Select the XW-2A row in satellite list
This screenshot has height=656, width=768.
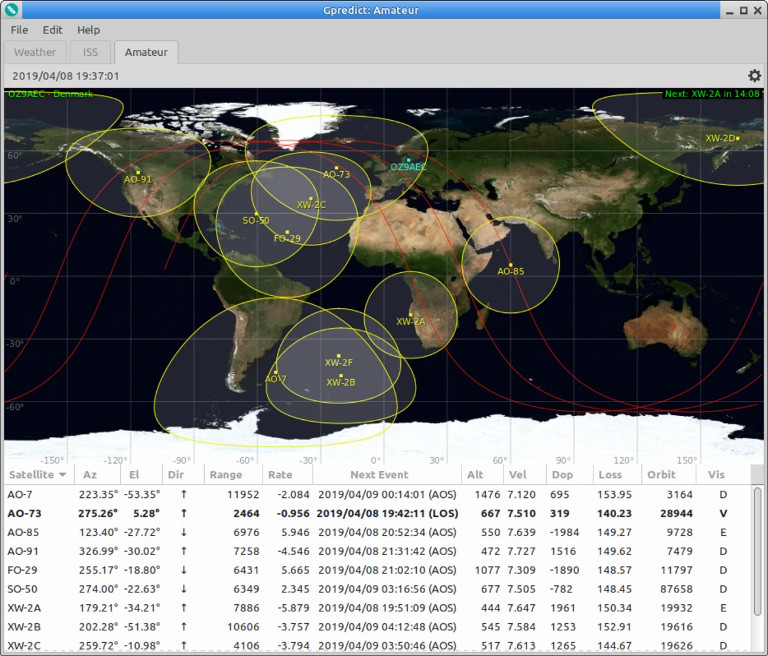click(377, 607)
